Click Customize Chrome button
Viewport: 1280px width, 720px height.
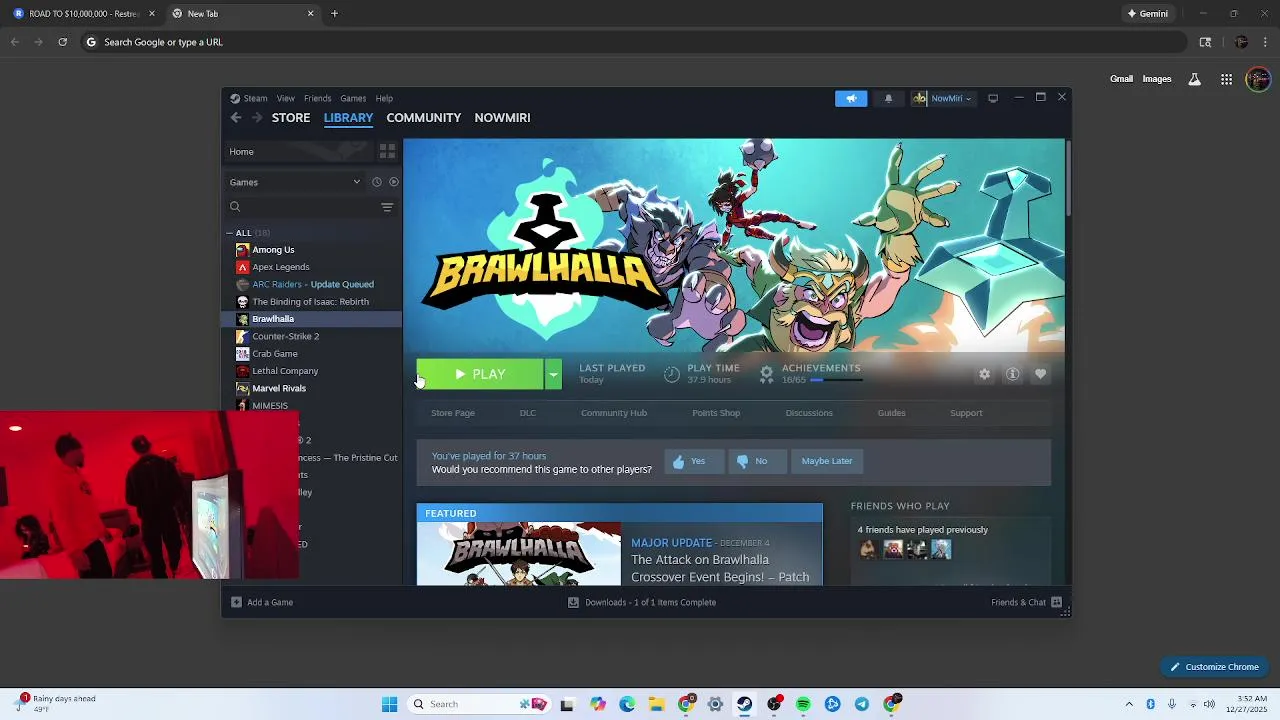(1215, 667)
